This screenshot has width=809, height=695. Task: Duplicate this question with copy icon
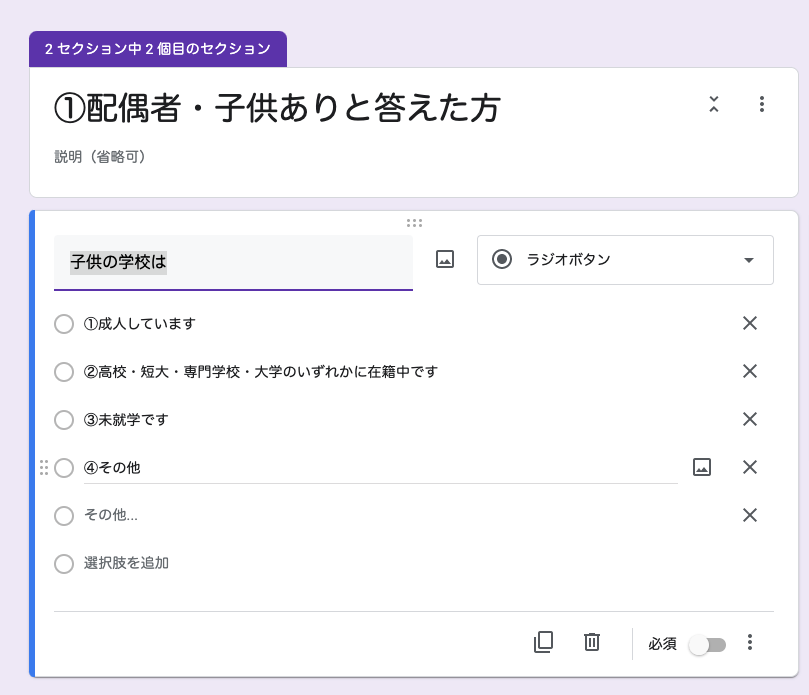(x=543, y=642)
